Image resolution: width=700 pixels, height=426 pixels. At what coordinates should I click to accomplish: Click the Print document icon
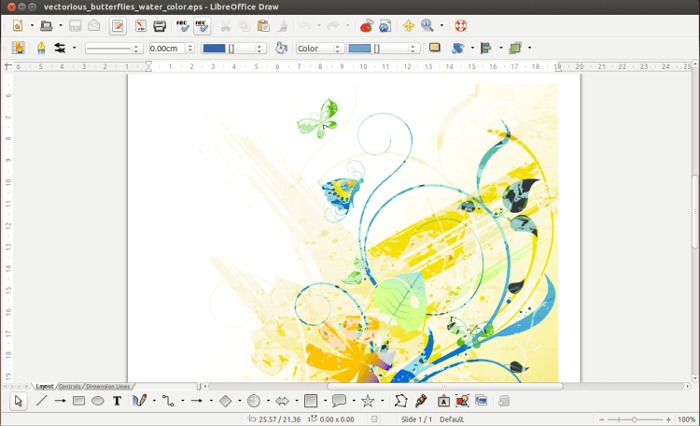pyautogui.click(x=160, y=25)
